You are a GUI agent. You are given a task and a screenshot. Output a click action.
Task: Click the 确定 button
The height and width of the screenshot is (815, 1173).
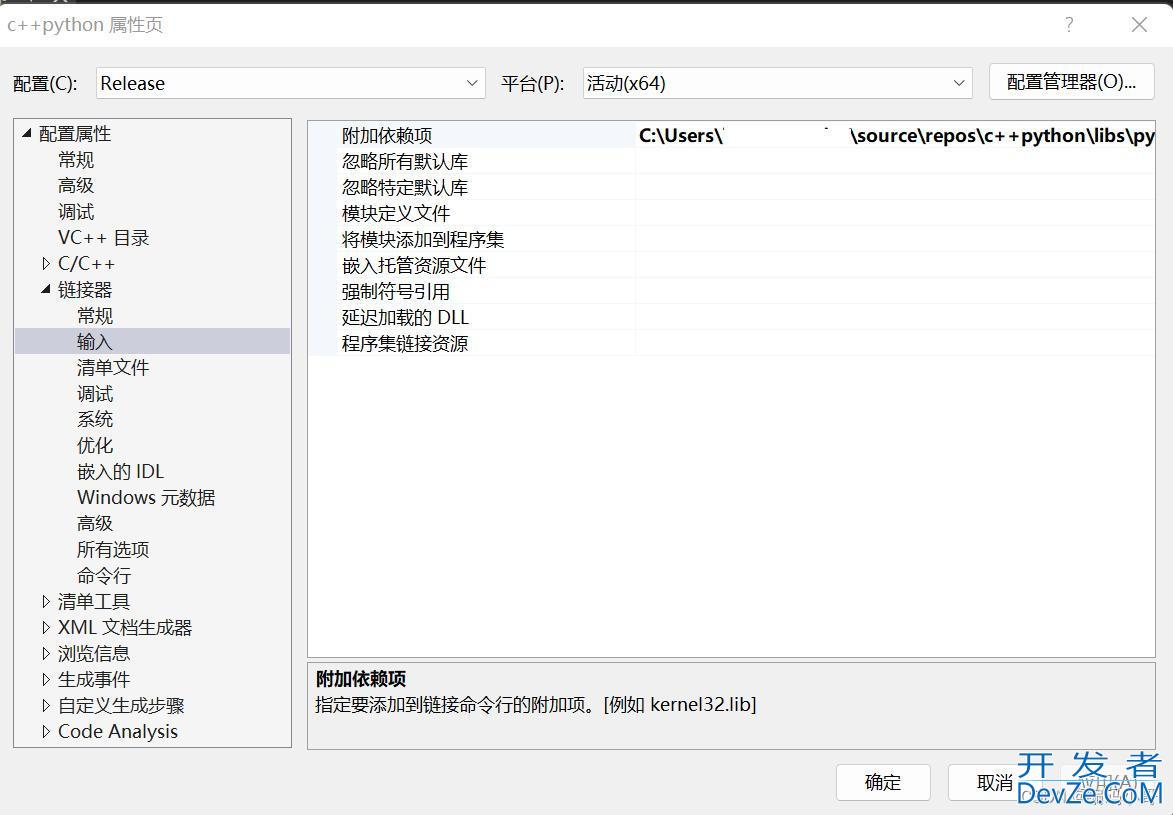pos(883,782)
